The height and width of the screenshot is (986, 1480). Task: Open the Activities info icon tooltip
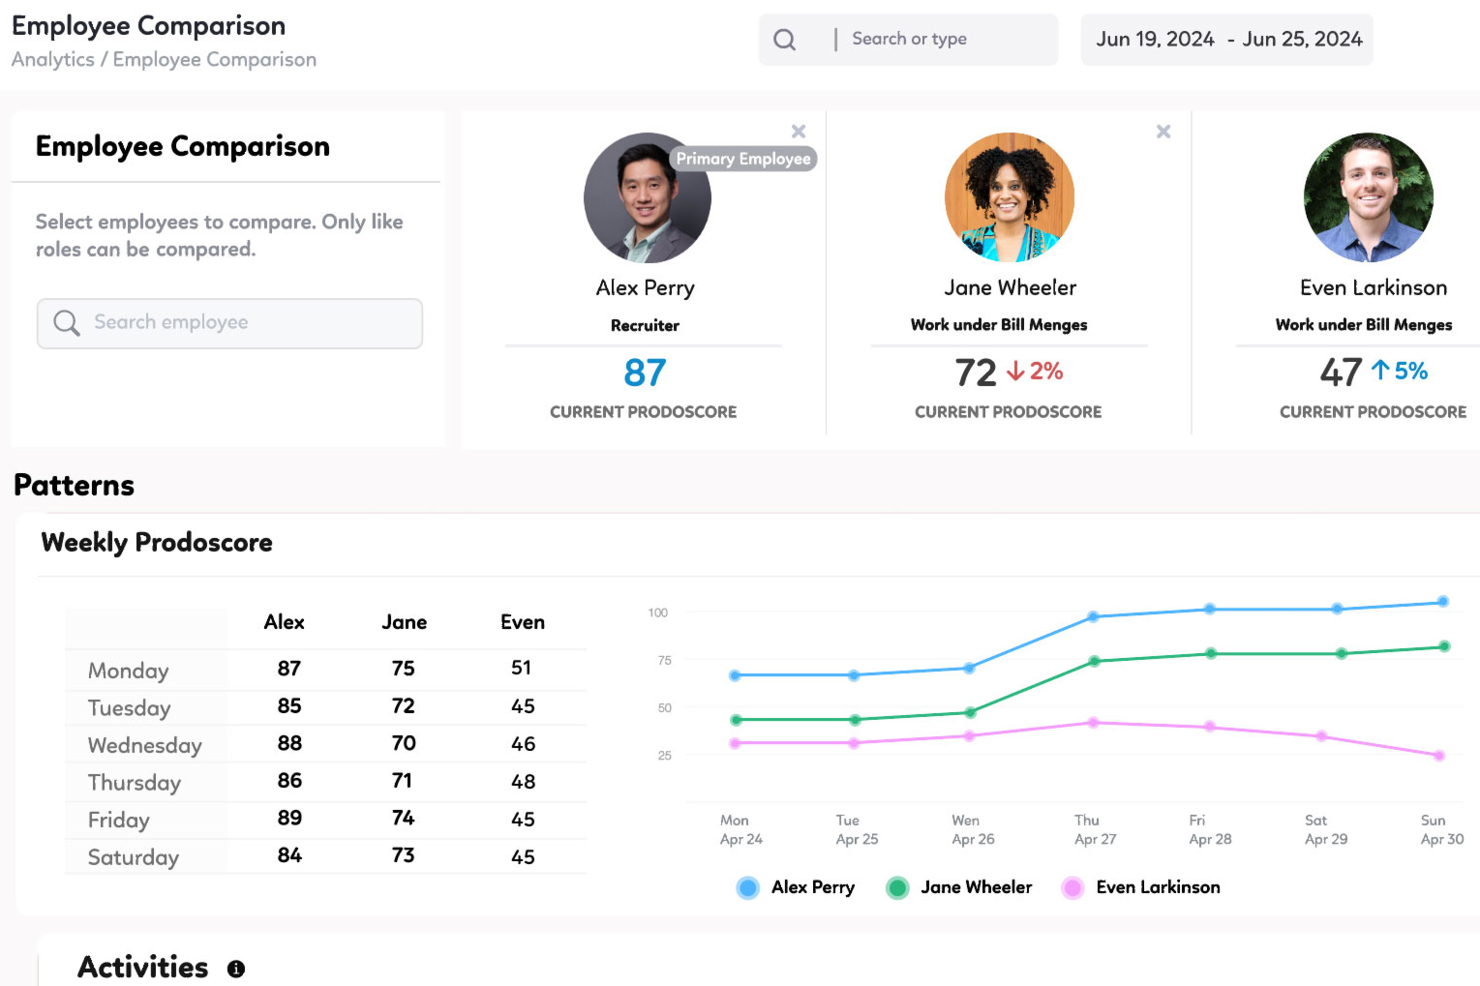(x=236, y=967)
